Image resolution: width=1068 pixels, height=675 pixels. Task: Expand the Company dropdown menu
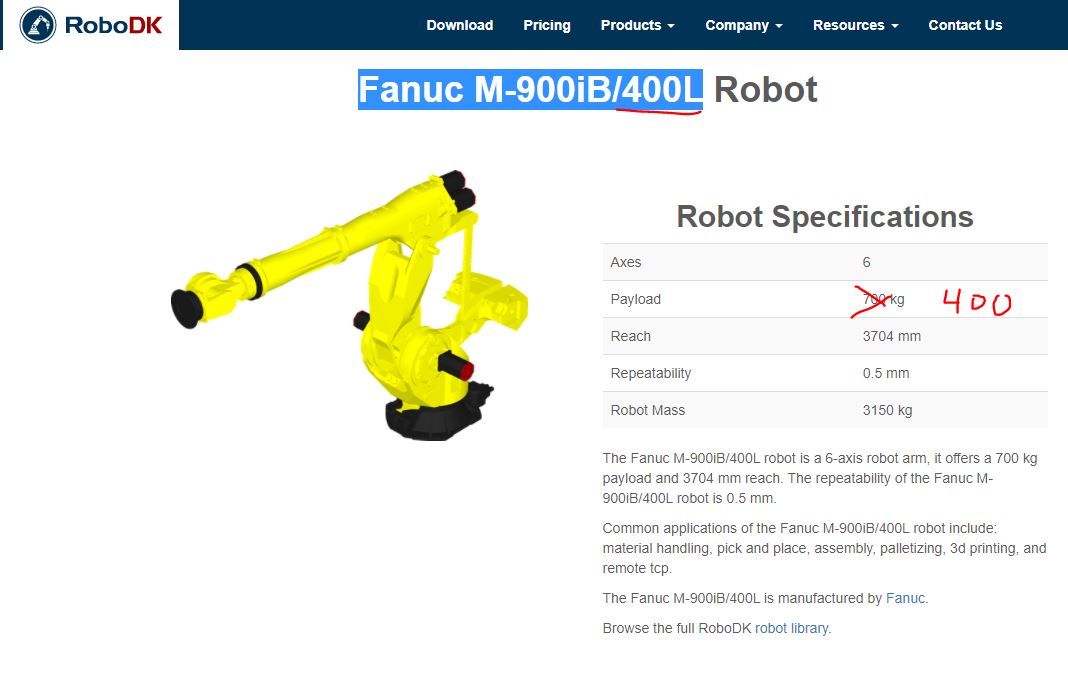744,25
